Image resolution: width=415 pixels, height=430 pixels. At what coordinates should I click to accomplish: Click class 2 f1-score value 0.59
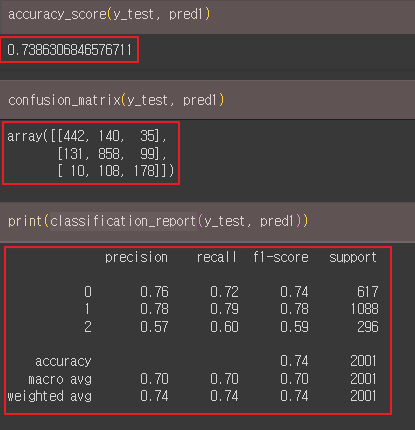[x=294, y=327]
